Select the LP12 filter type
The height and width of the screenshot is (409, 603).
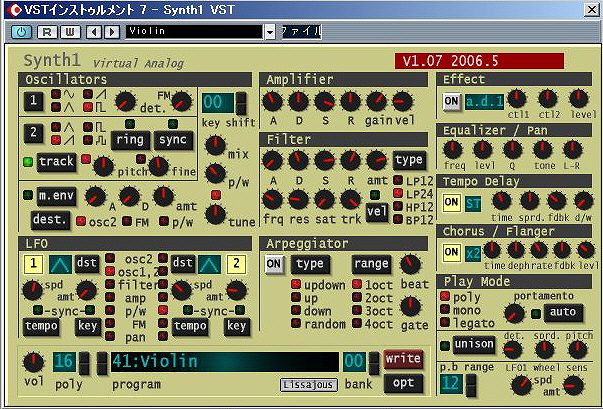tap(398, 180)
